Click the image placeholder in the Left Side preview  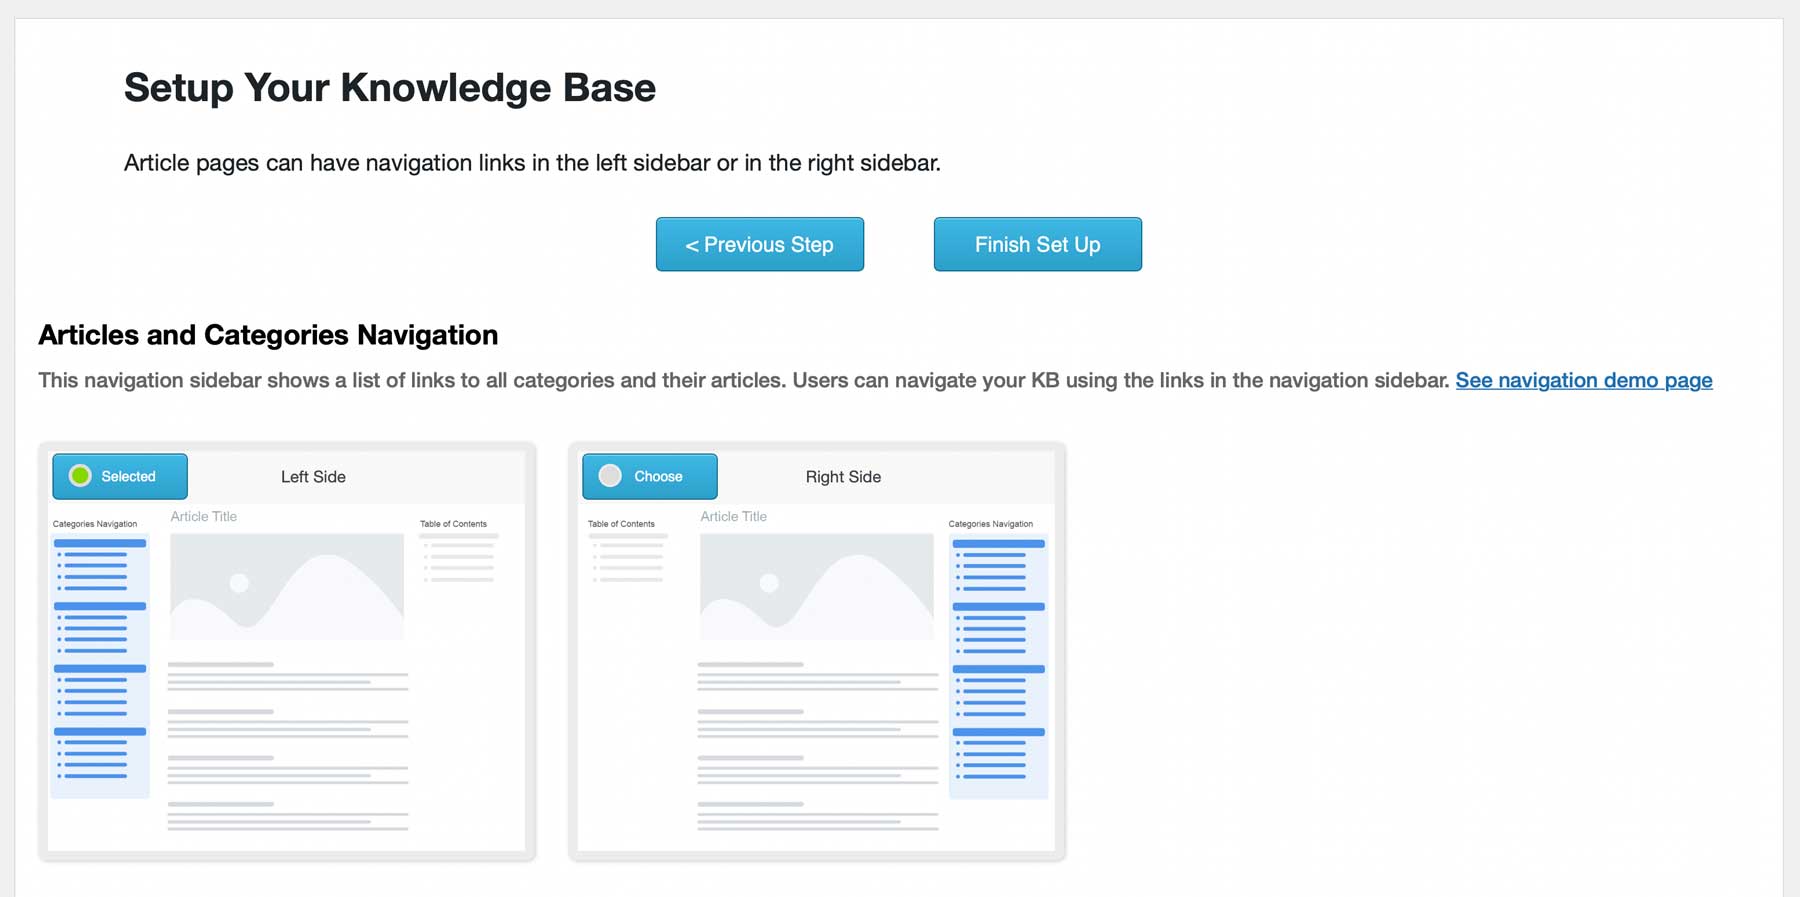[286, 585]
